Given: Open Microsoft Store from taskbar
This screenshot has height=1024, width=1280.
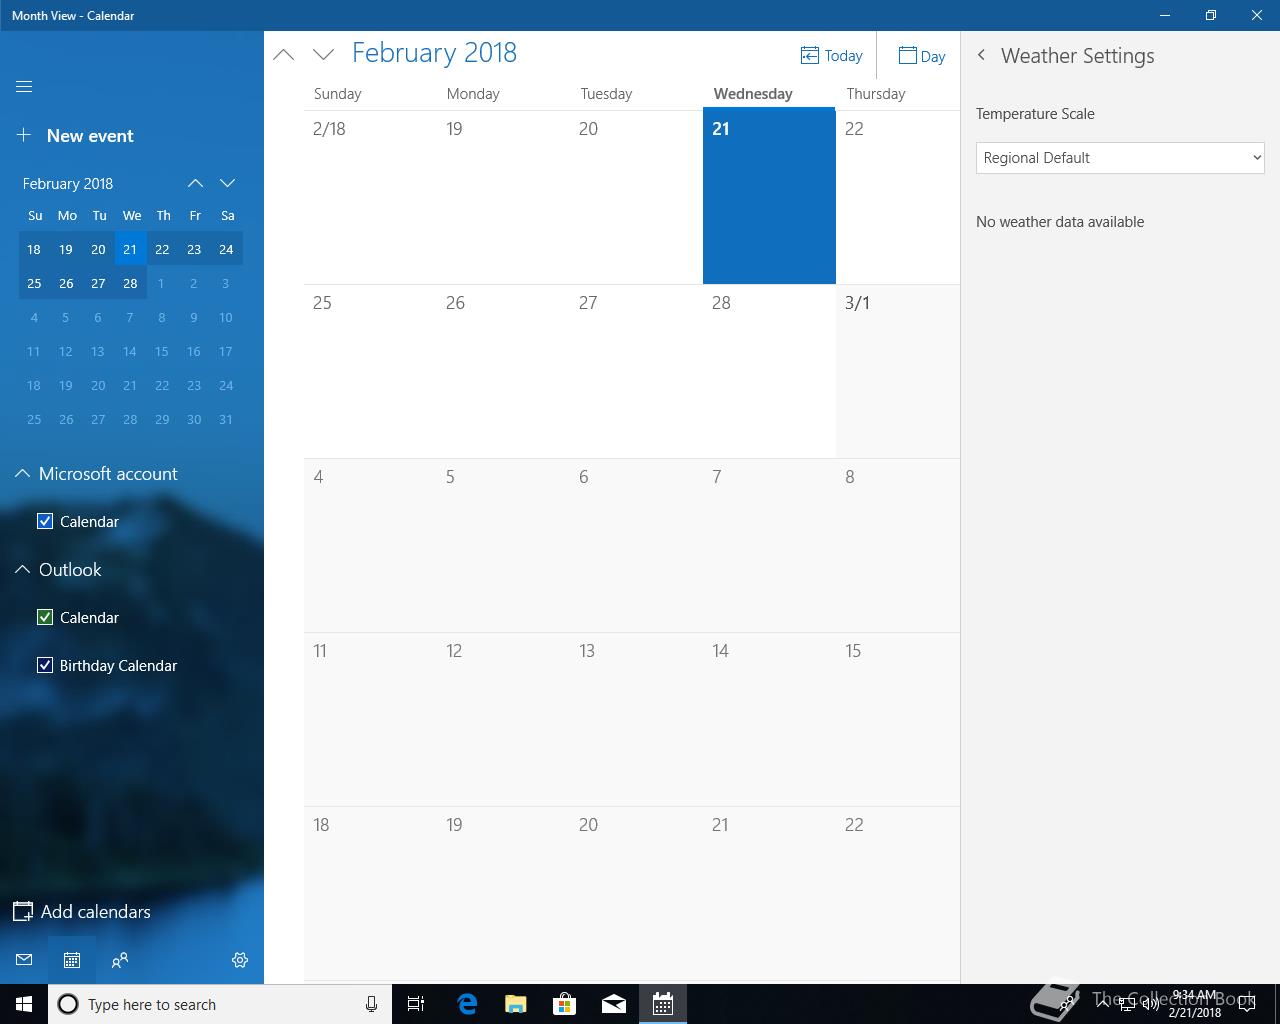Looking at the screenshot, I should (565, 1004).
